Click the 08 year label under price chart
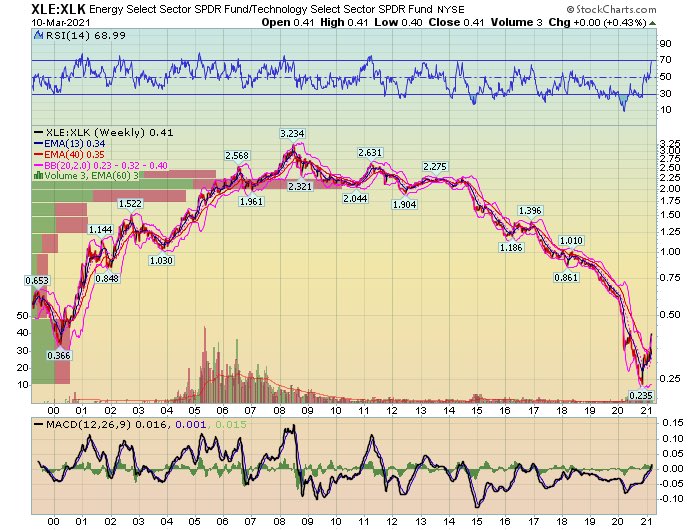 (279, 410)
